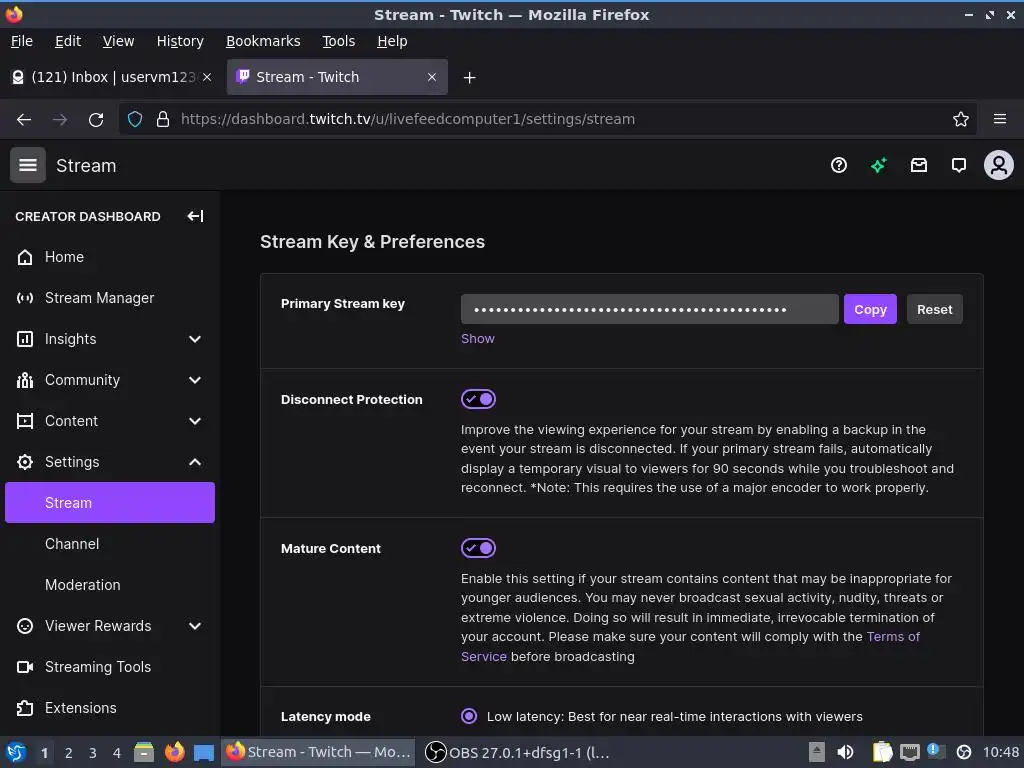The height and width of the screenshot is (768, 1024).
Task: Open Firefox tracking protection shield
Action: (x=135, y=120)
